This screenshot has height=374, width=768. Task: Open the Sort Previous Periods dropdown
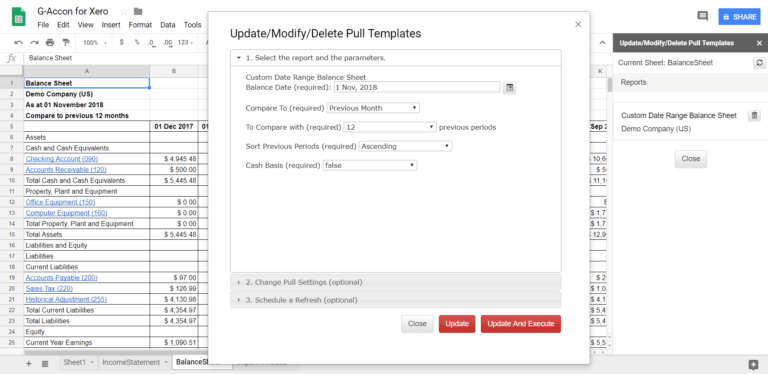point(406,146)
